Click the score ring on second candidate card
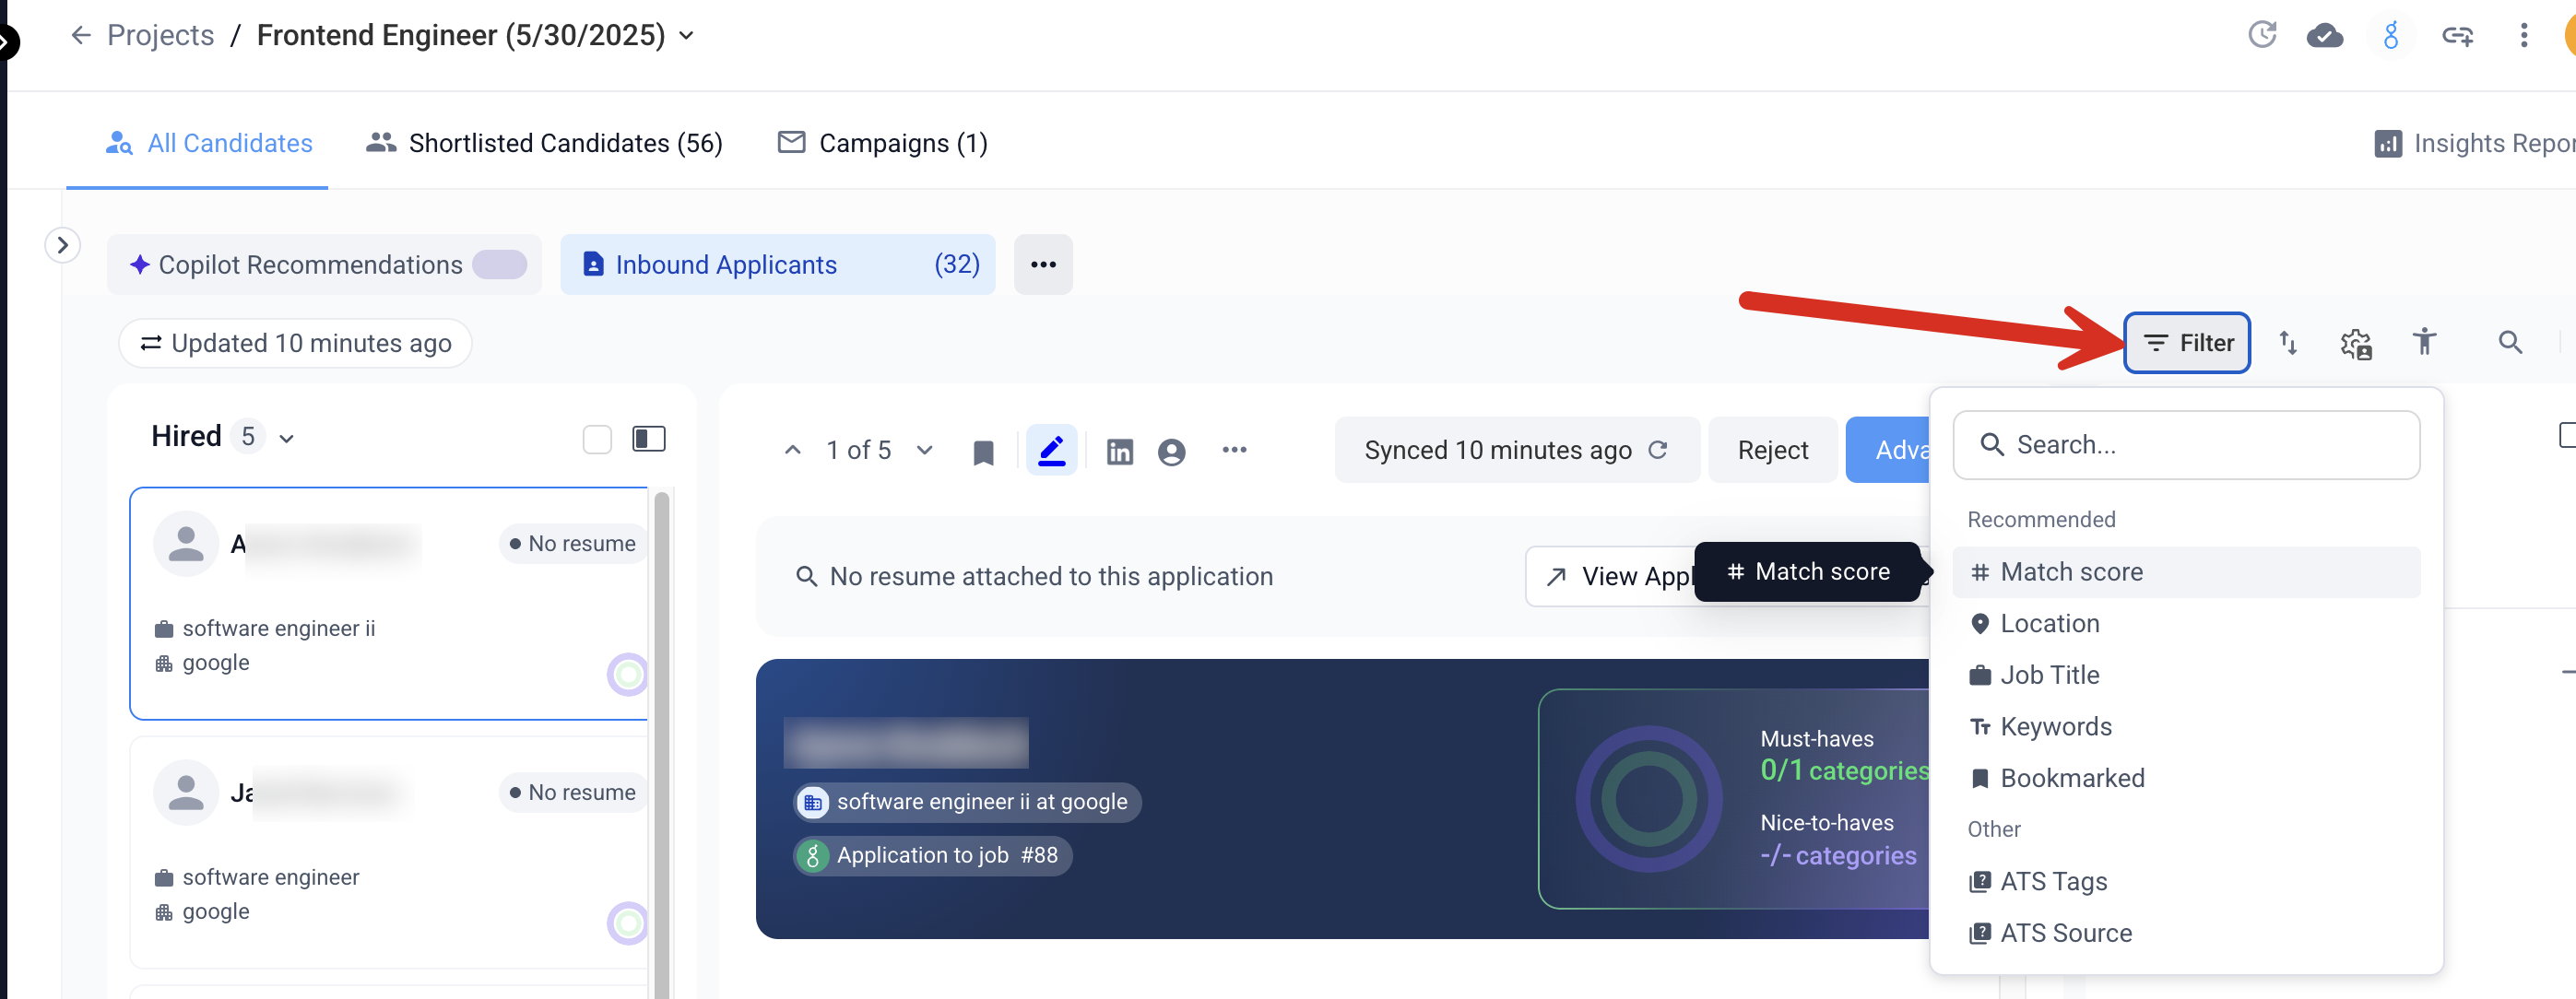 (628, 923)
